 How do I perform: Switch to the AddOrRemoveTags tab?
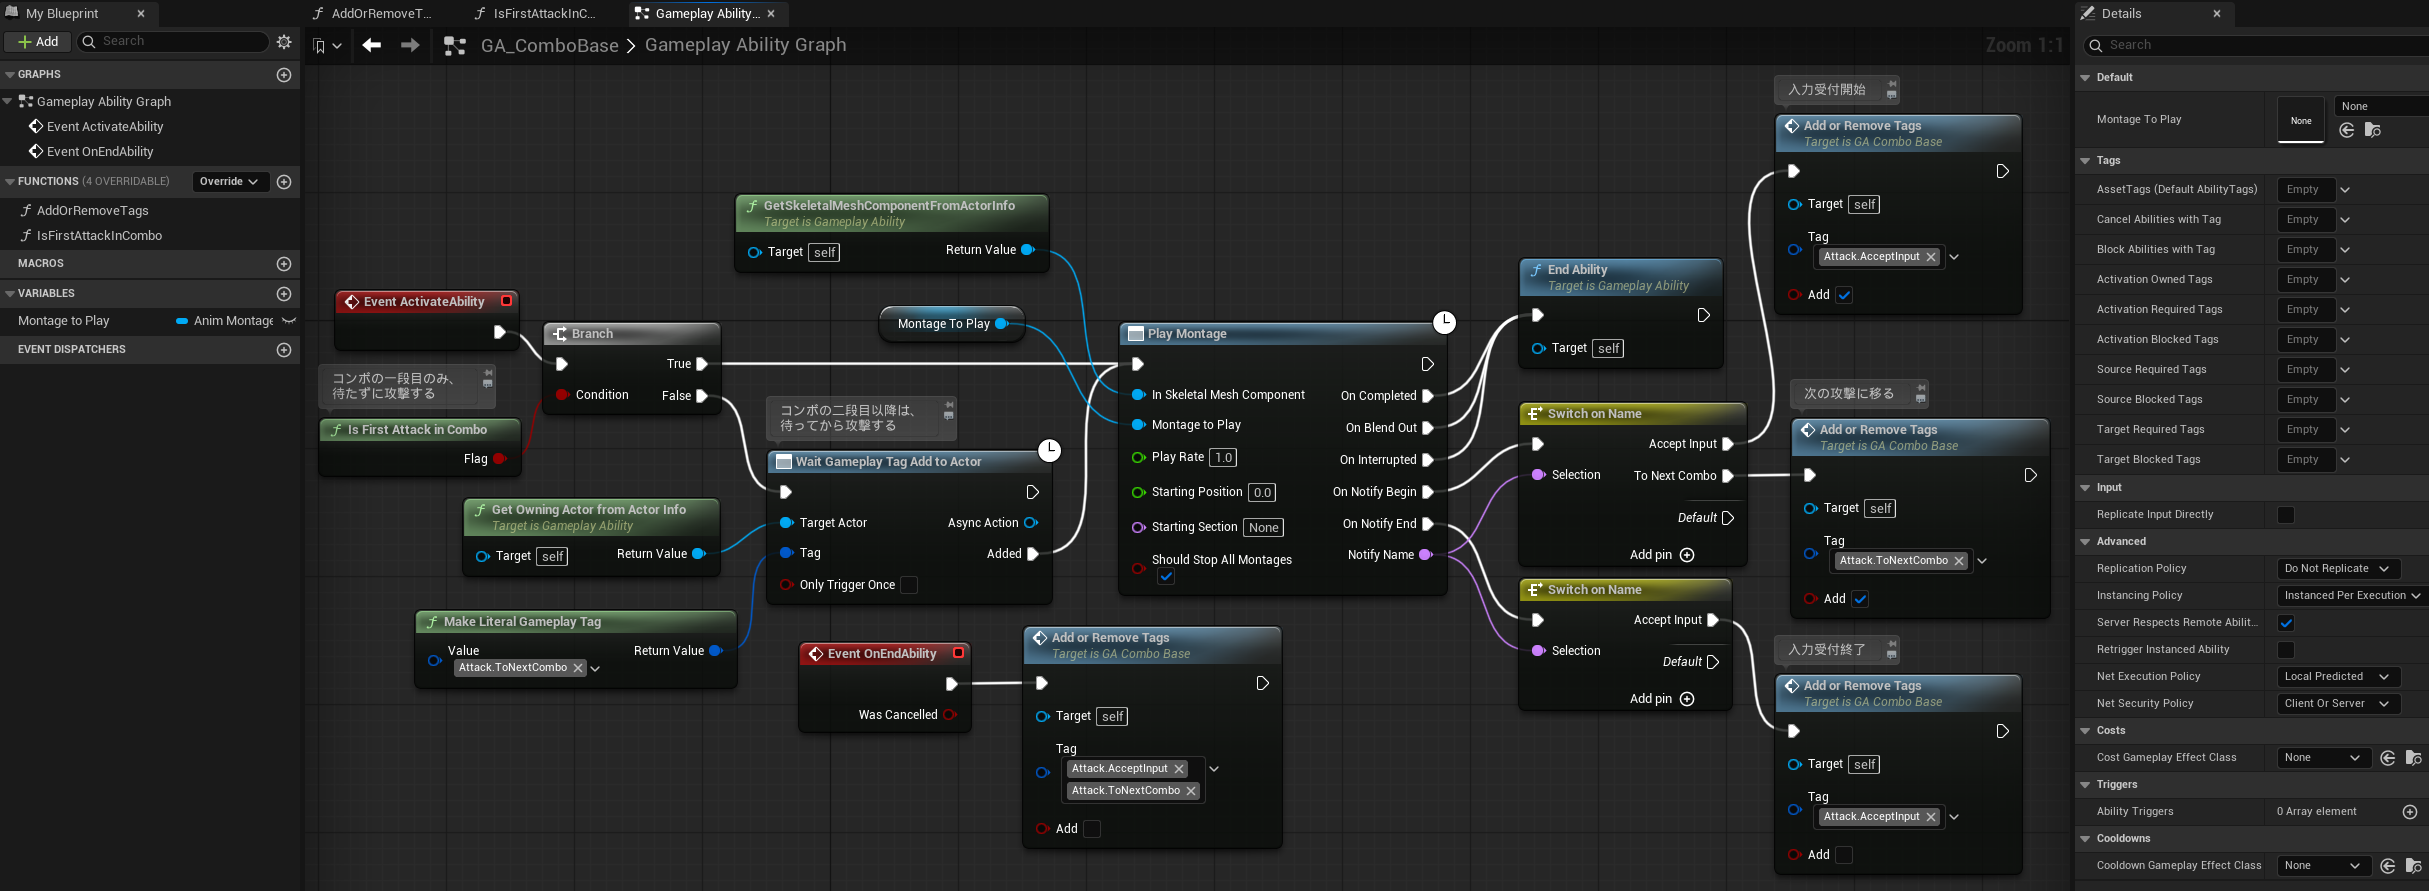[x=372, y=14]
